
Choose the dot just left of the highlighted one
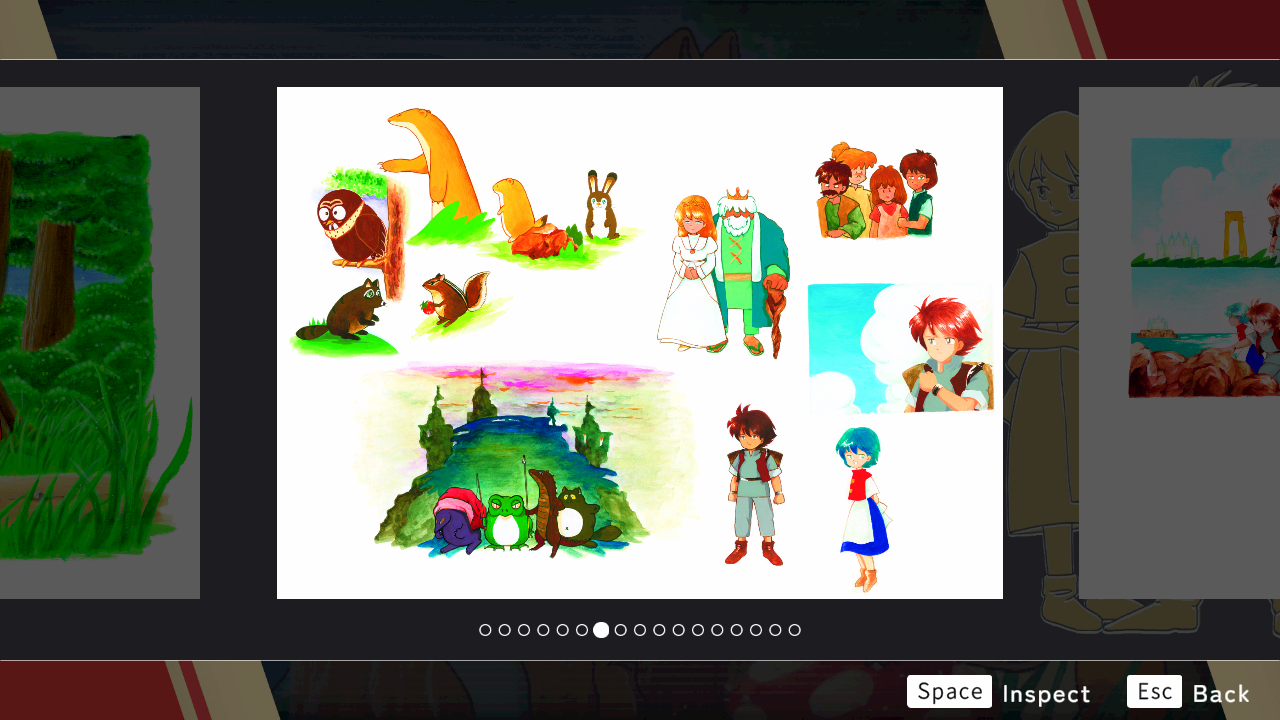click(x=582, y=630)
